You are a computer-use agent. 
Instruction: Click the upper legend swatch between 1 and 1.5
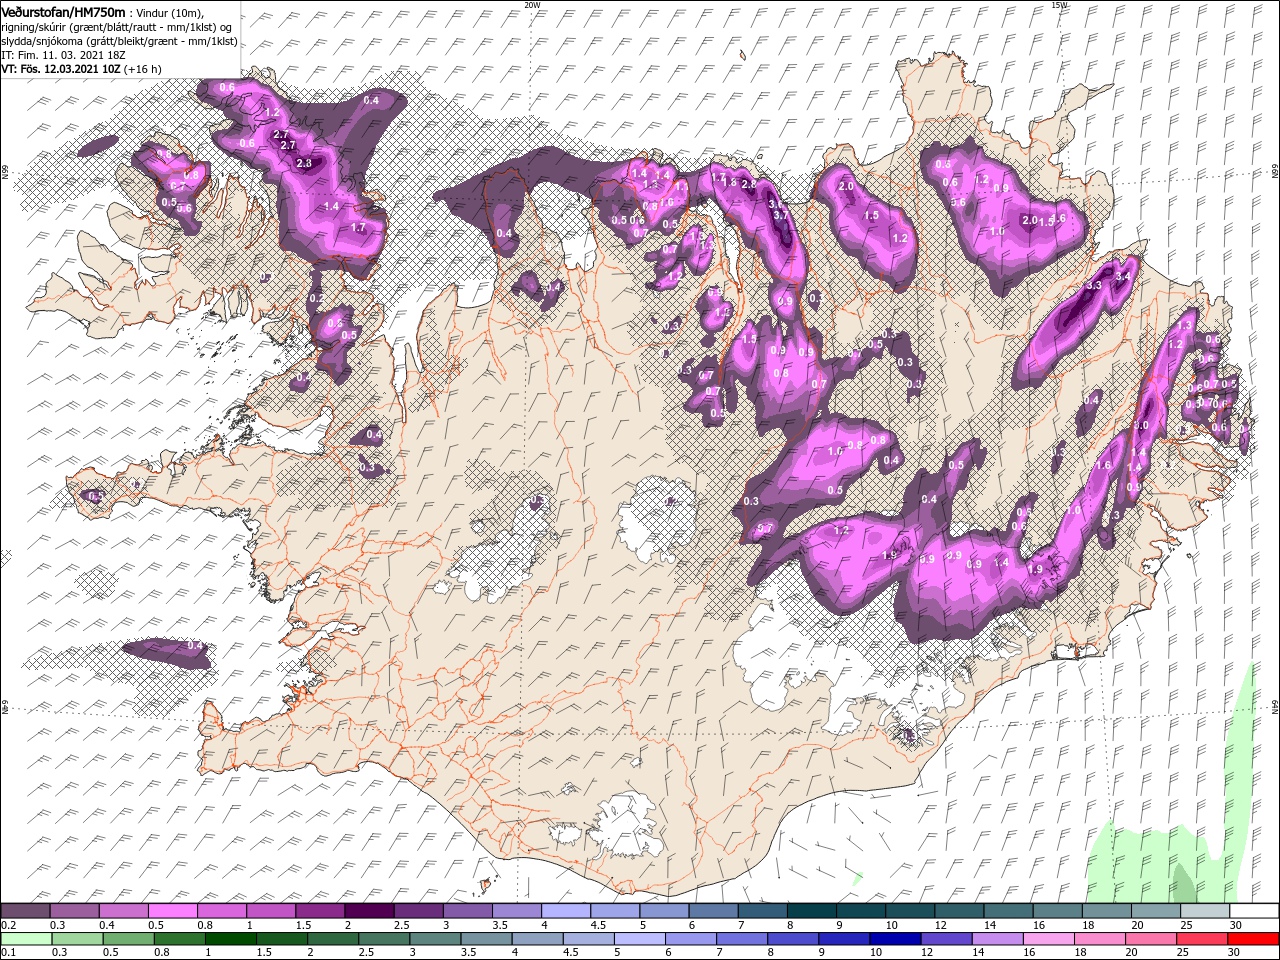click(271, 910)
